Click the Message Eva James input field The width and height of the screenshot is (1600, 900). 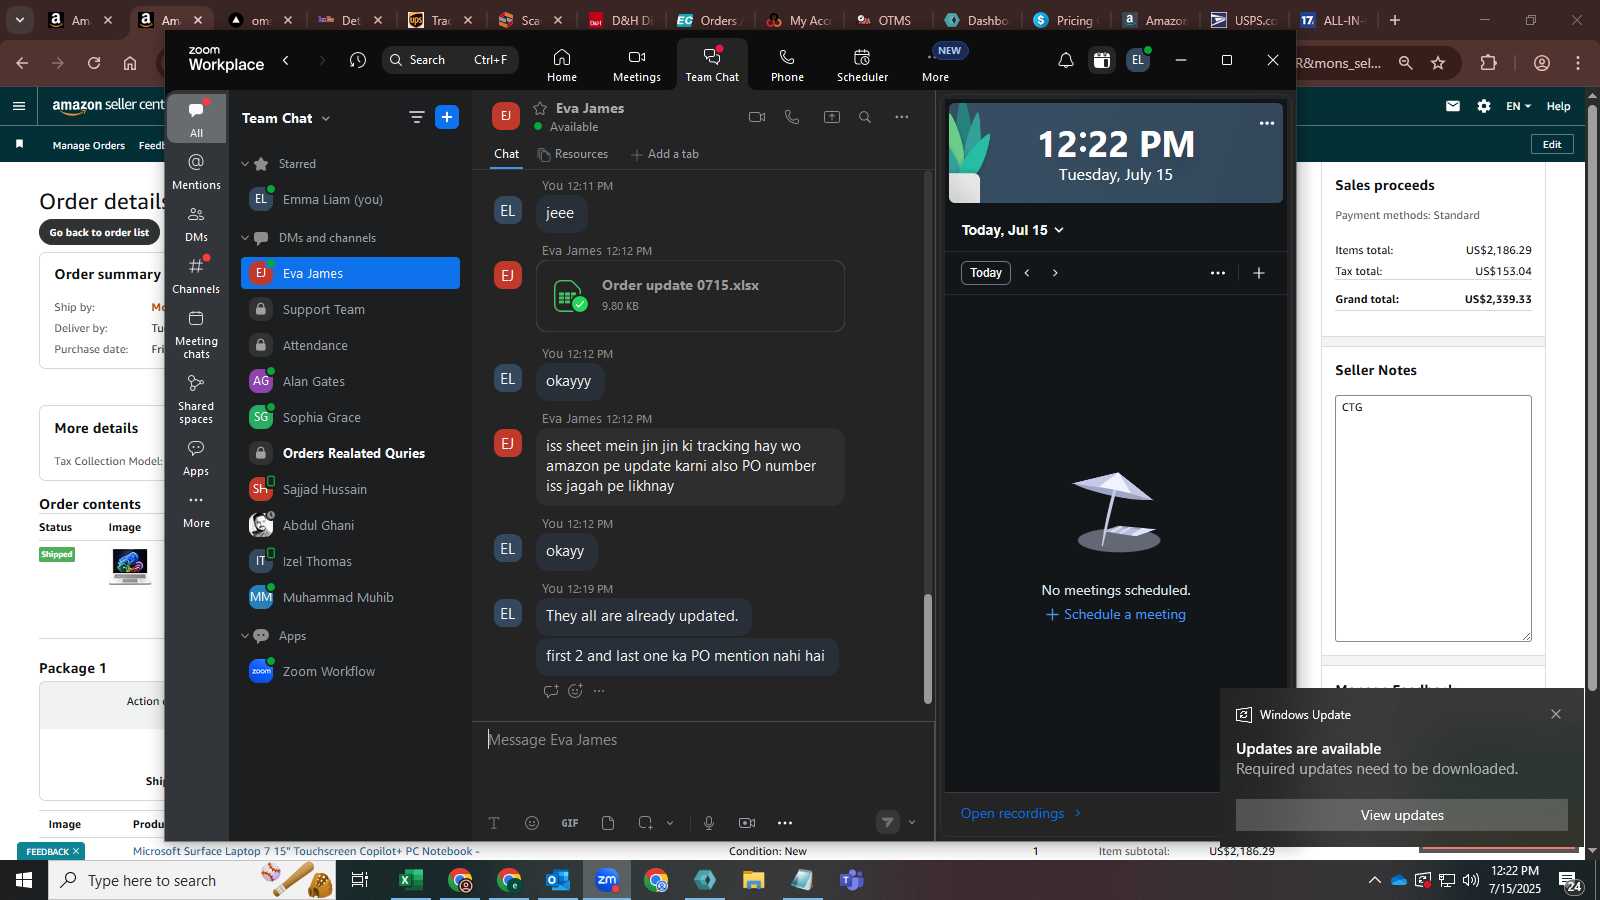[703, 740]
